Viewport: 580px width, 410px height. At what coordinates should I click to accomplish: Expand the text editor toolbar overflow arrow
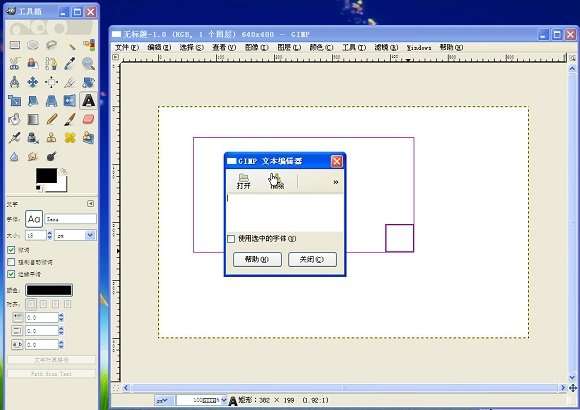click(x=335, y=182)
